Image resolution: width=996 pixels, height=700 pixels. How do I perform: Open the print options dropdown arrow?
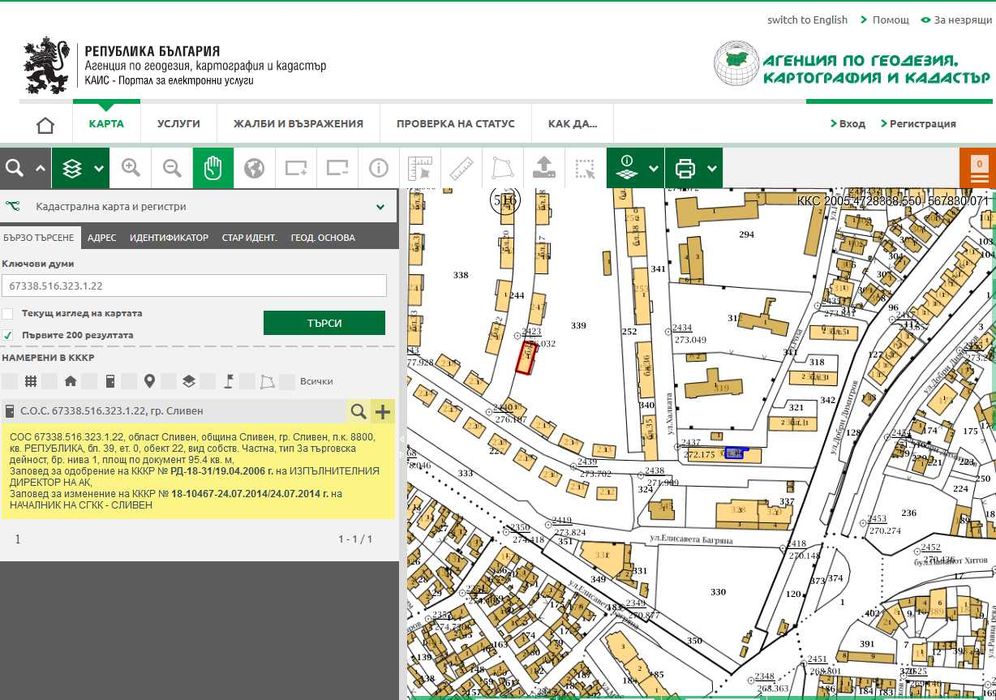[712, 169]
